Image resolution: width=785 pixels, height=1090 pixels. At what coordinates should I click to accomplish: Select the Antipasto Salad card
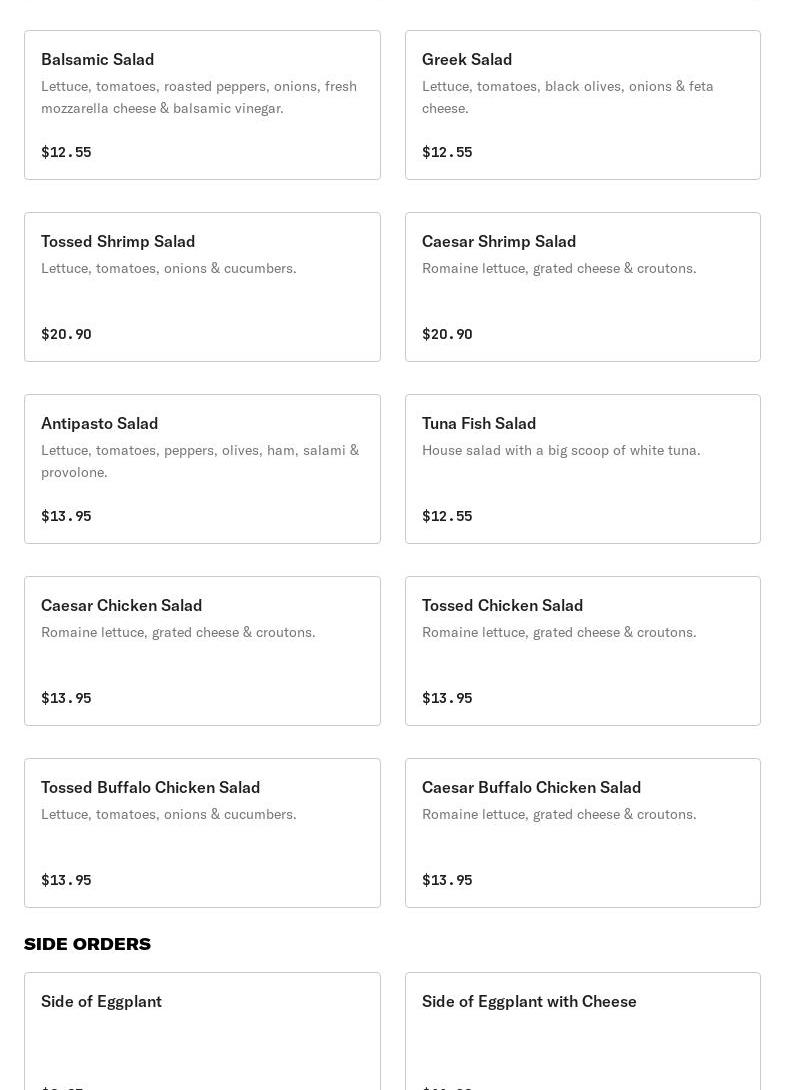(202, 469)
